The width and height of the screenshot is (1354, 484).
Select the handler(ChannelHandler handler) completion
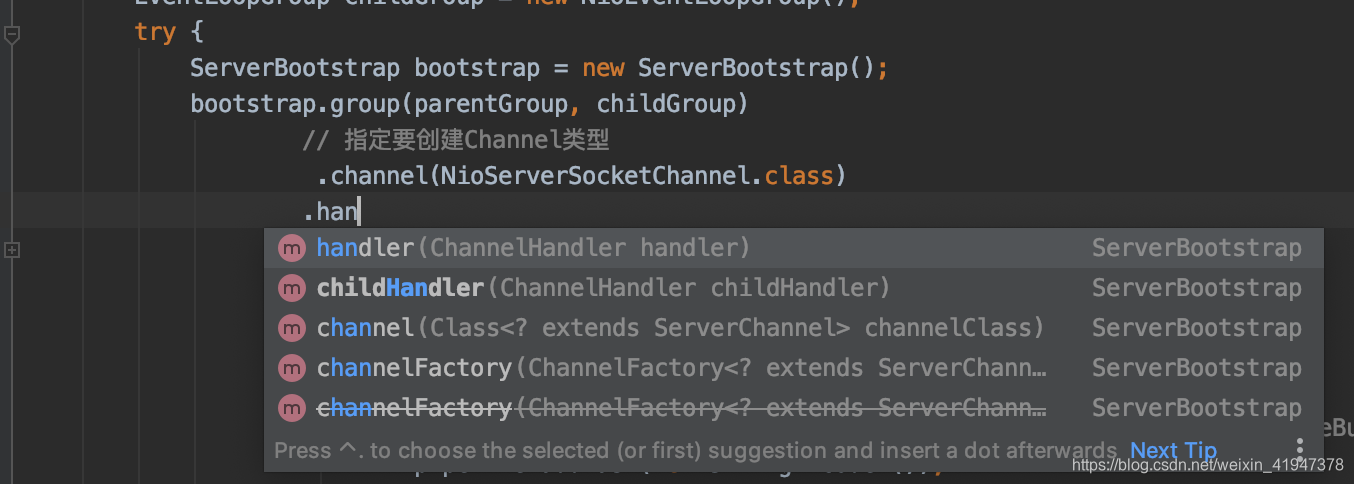(533, 248)
